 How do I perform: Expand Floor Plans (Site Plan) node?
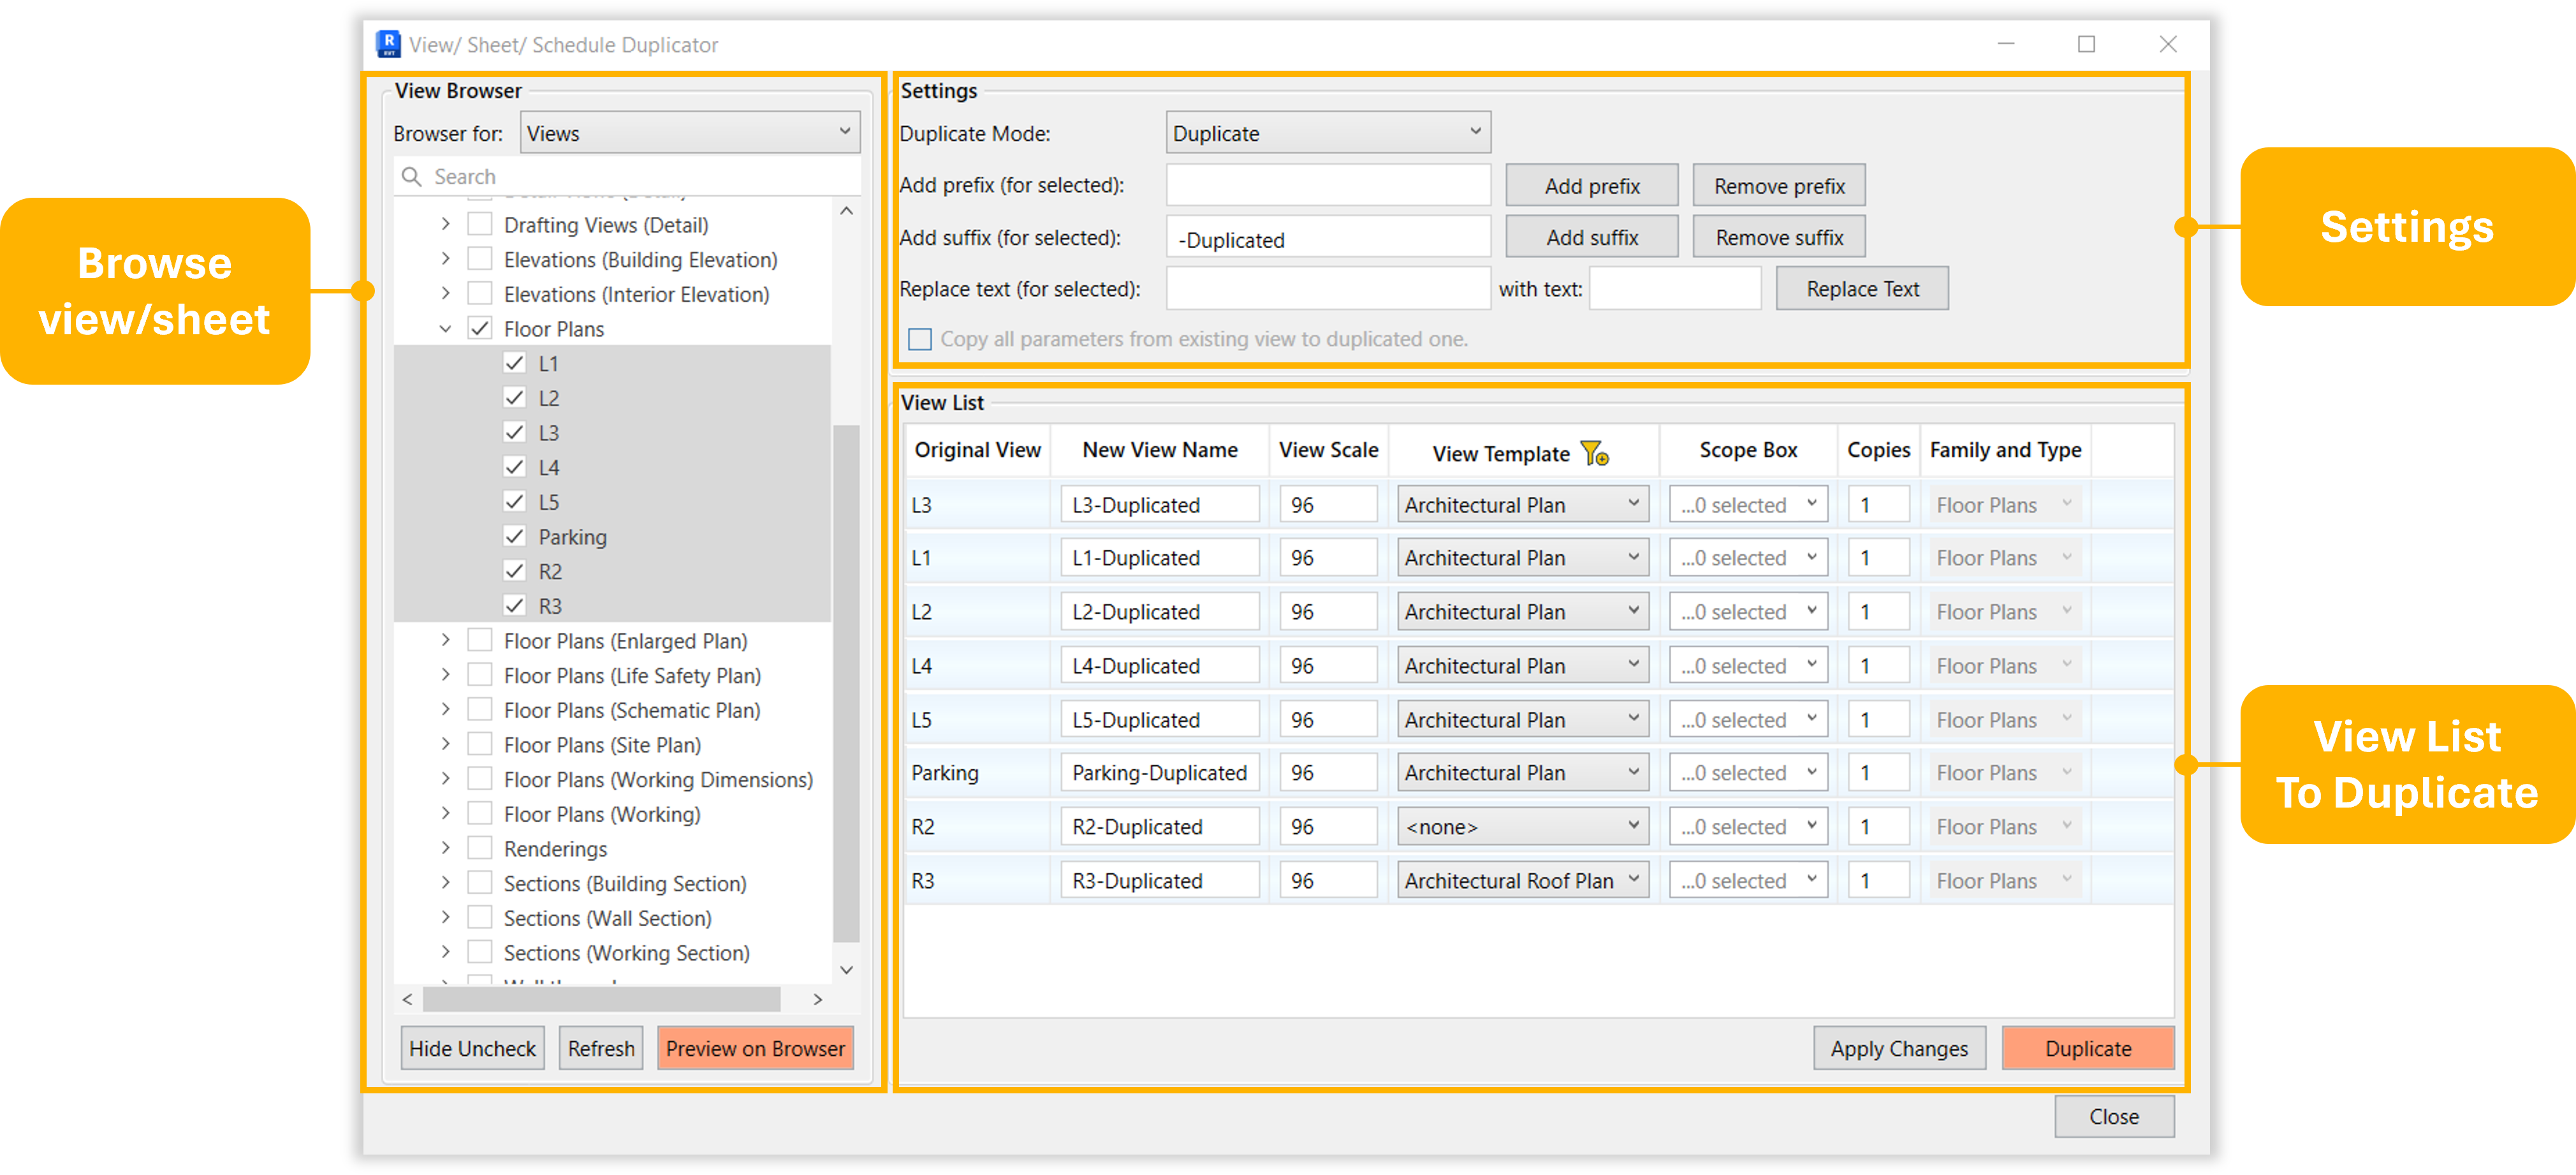[445, 744]
